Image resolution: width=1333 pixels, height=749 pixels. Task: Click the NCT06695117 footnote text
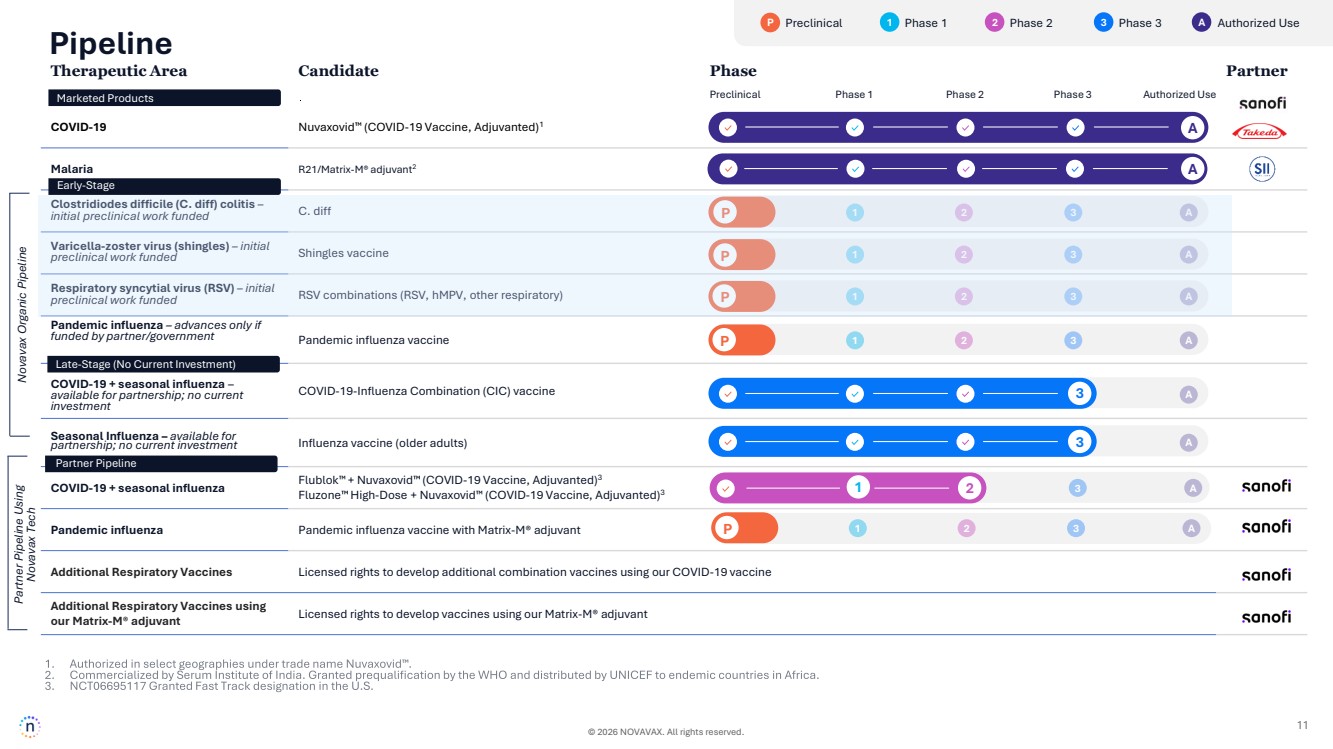[x=221, y=686]
